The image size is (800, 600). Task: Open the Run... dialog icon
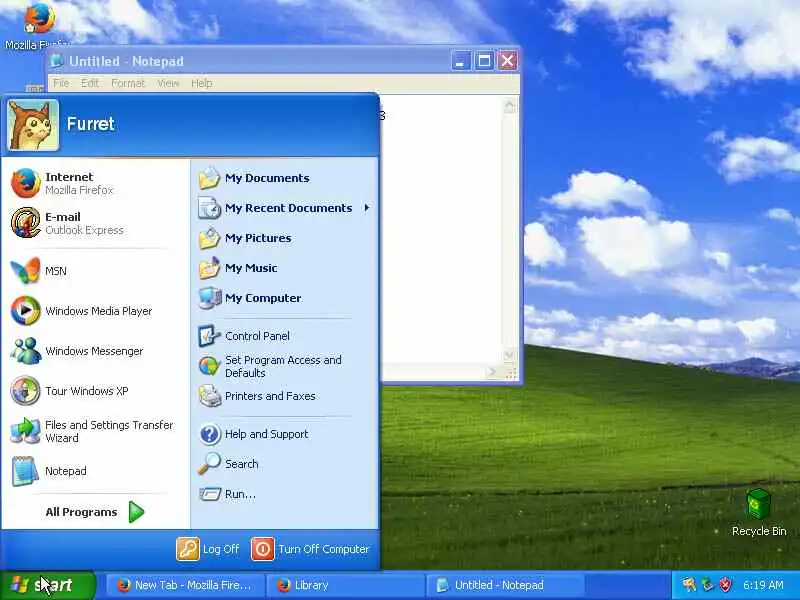[x=209, y=494]
